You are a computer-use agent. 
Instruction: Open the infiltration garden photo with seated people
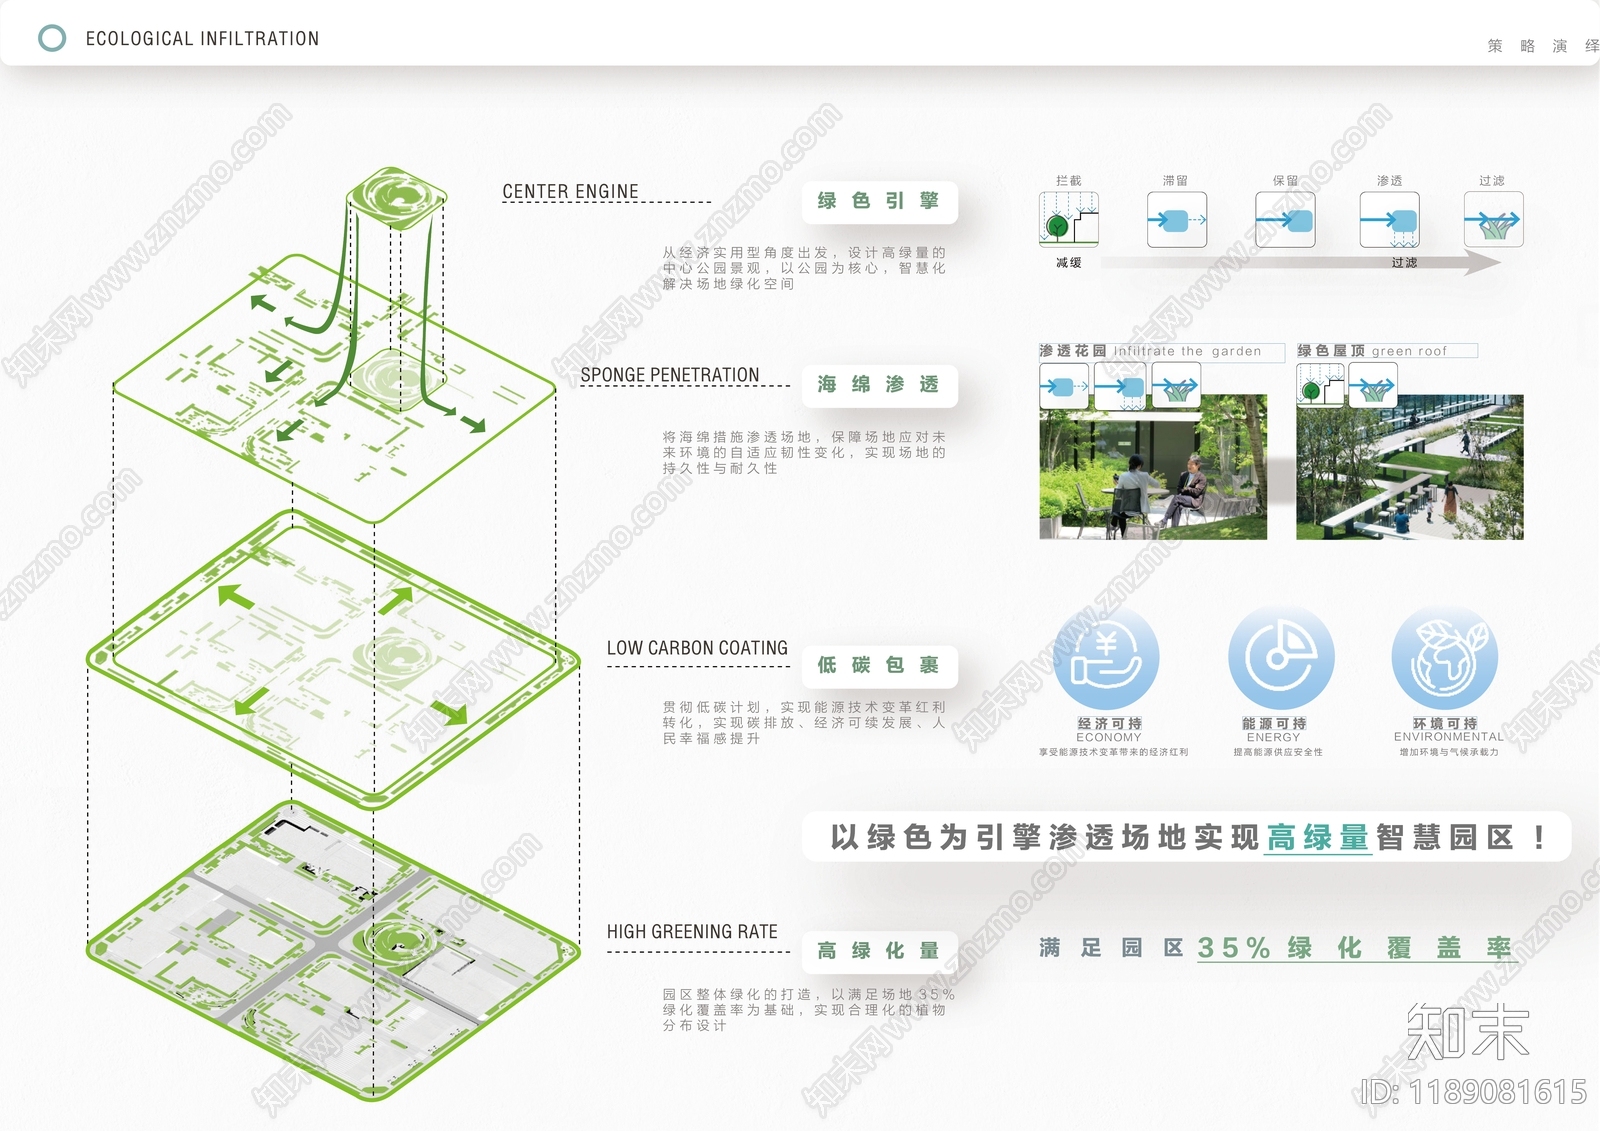[1153, 467]
